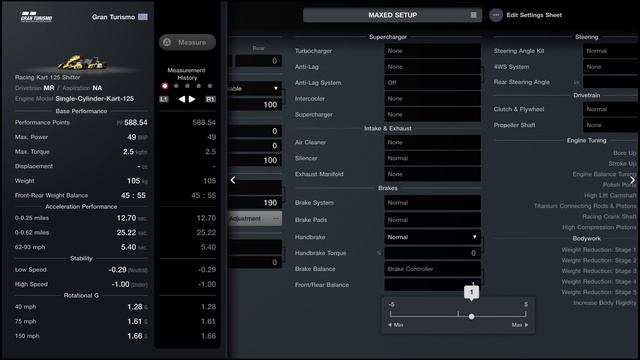Select the fifth measurement history dot

(x=210, y=86)
